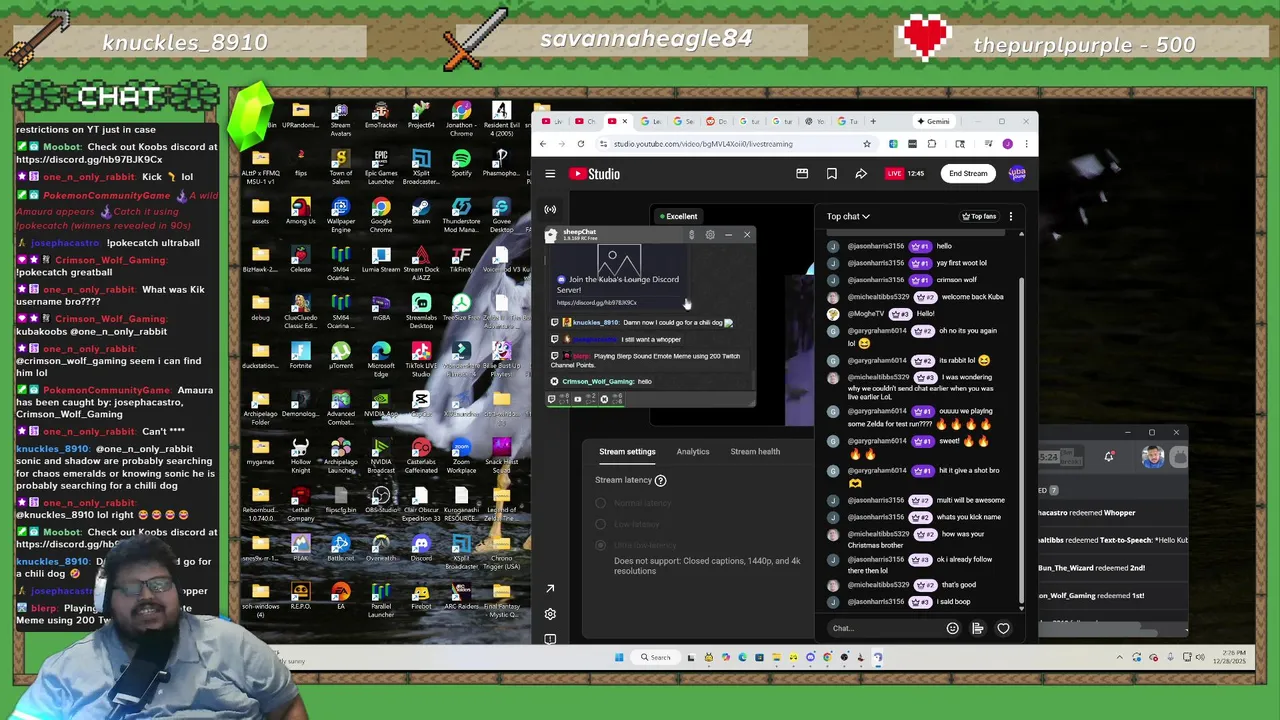Click the notification bell in right-side window

(x=1109, y=457)
